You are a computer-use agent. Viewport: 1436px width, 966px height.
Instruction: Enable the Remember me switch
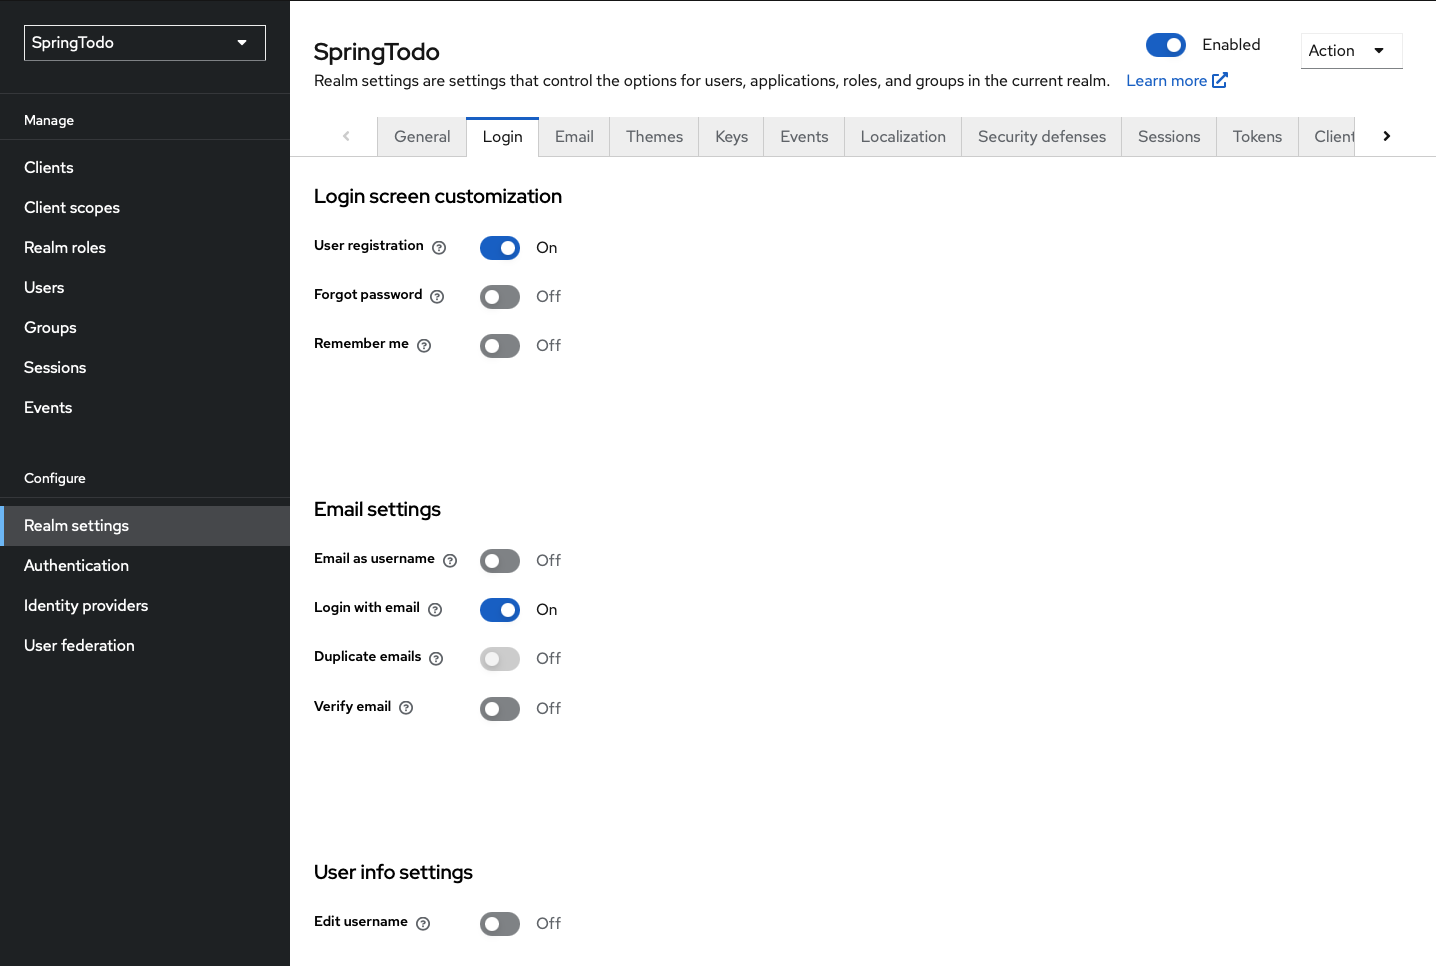tap(500, 346)
